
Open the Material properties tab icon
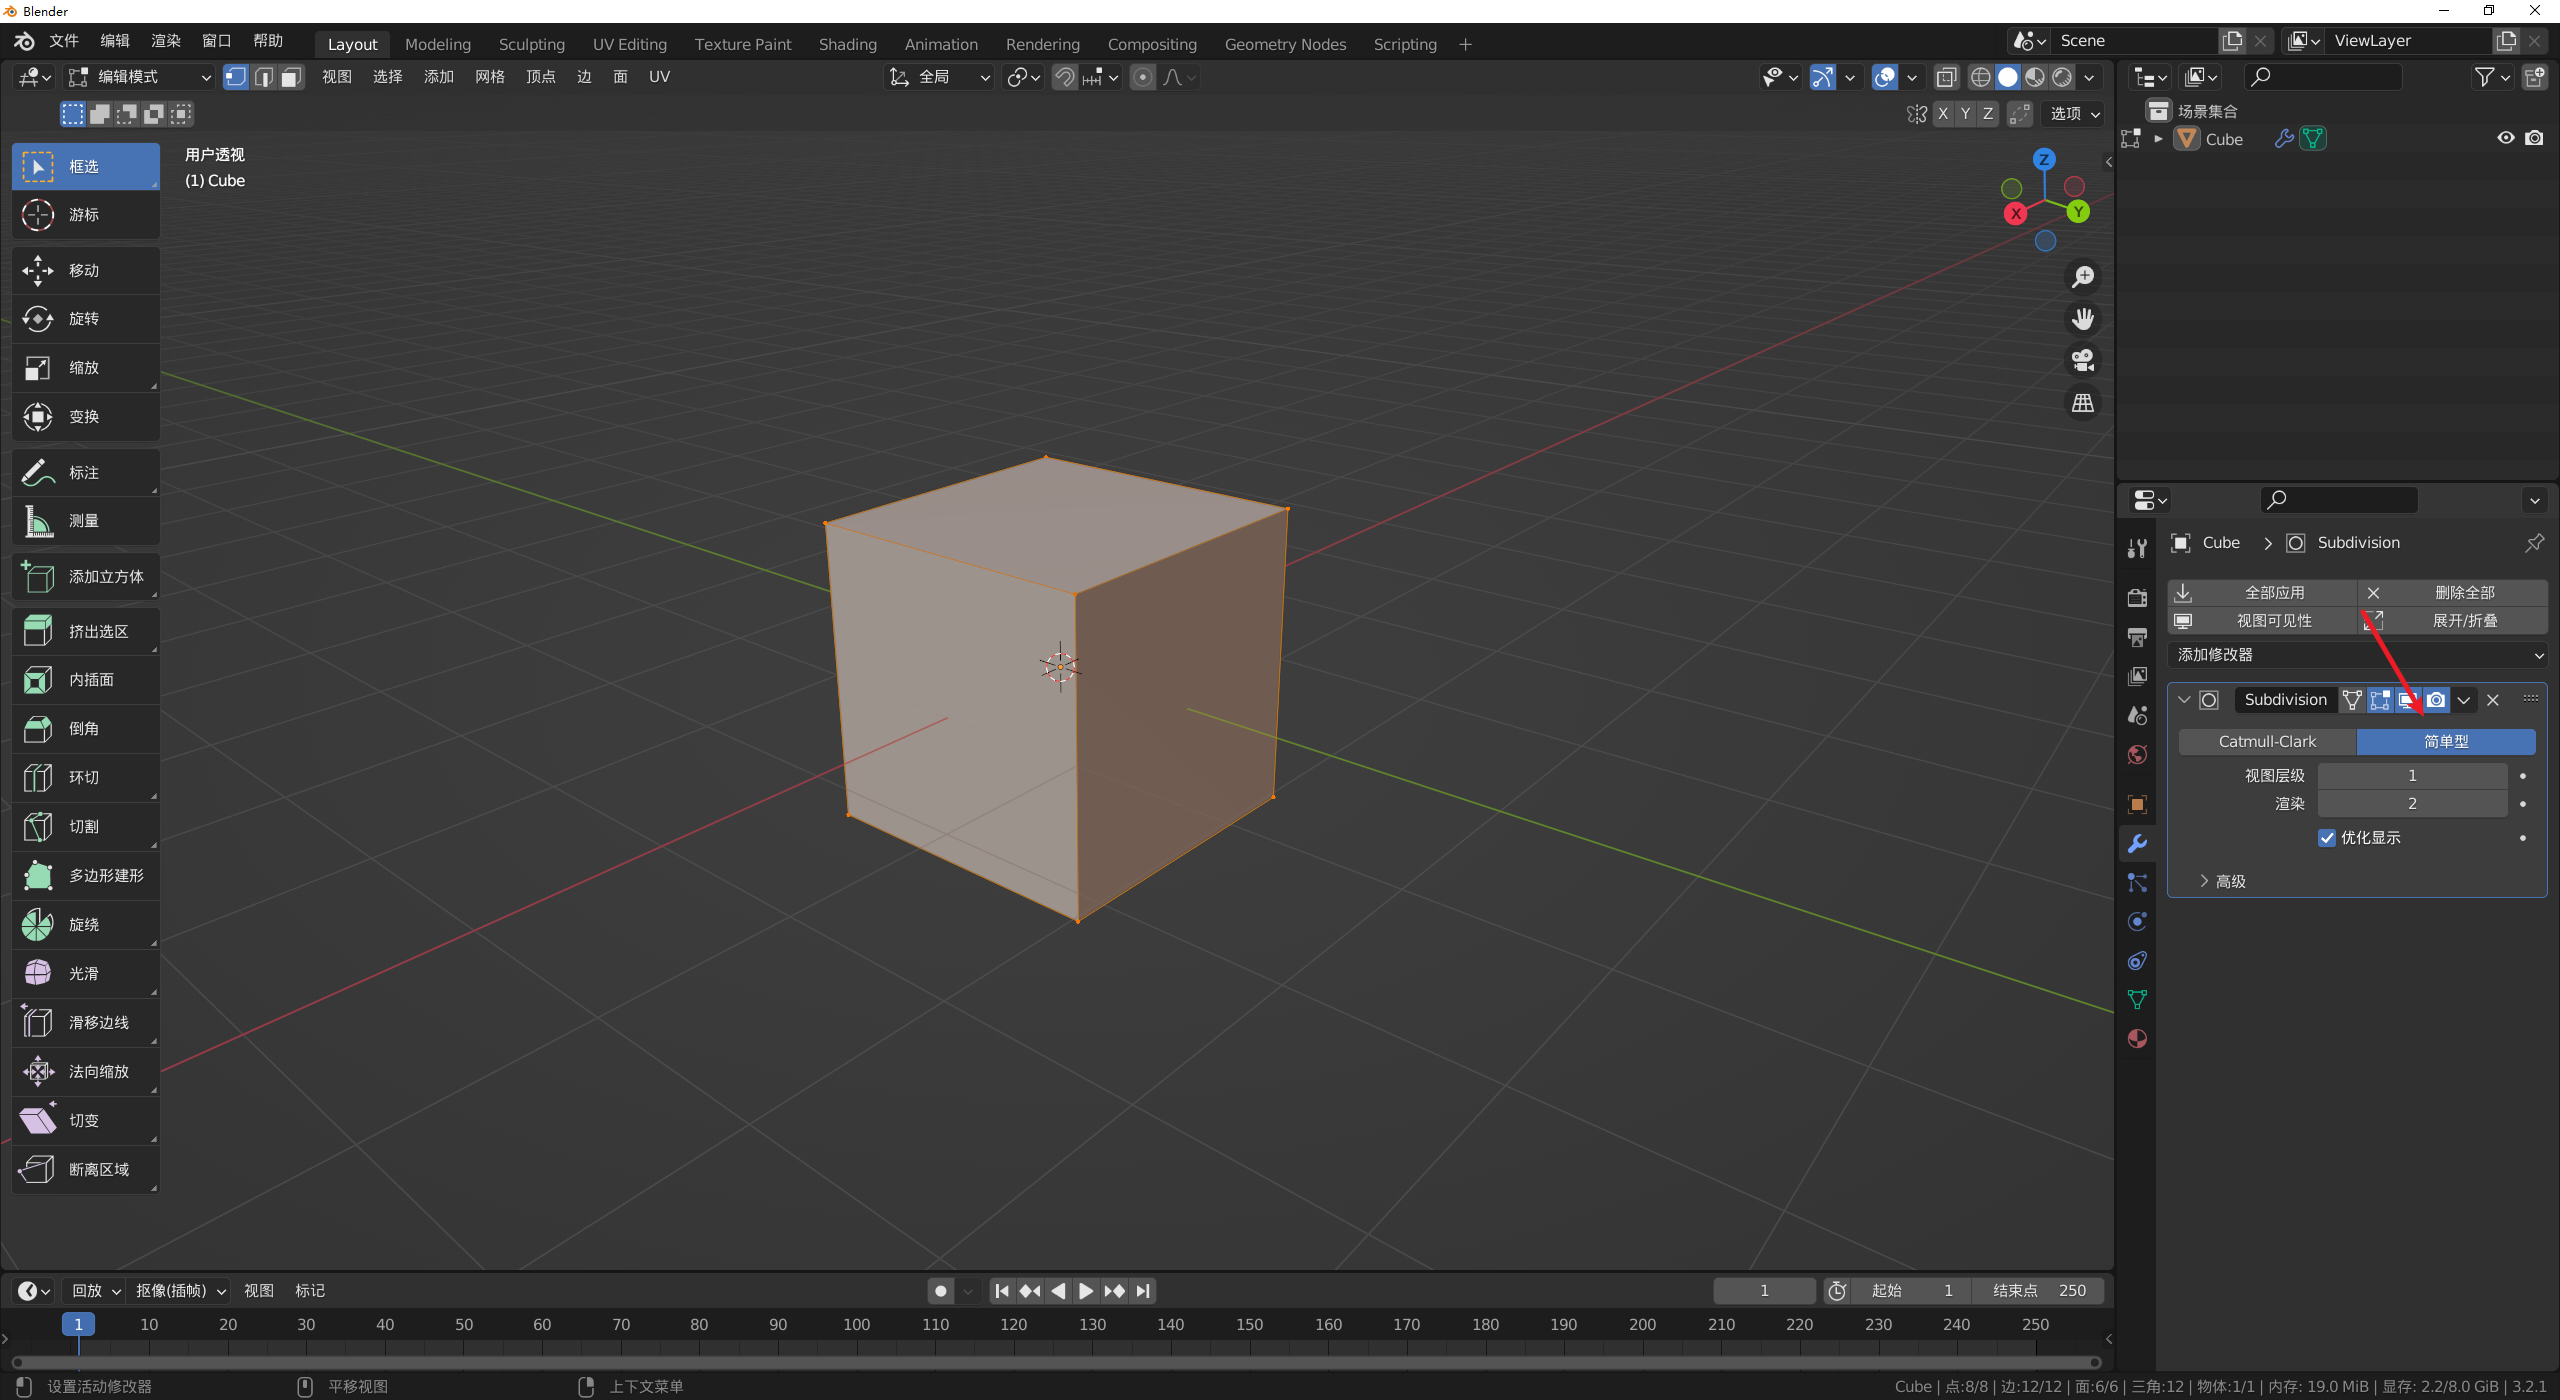[x=2137, y=1039]
